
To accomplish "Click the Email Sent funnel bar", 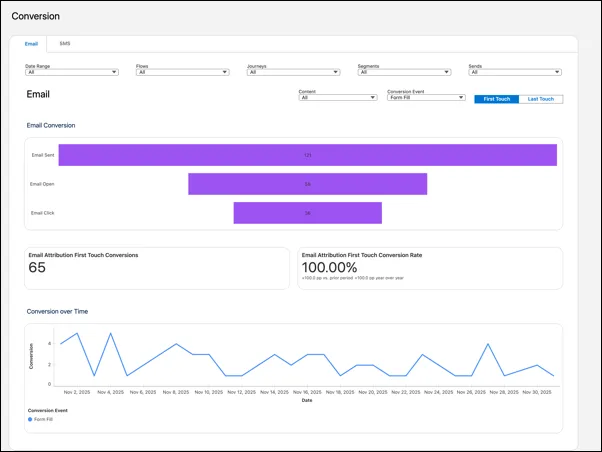I will point(307,155).
